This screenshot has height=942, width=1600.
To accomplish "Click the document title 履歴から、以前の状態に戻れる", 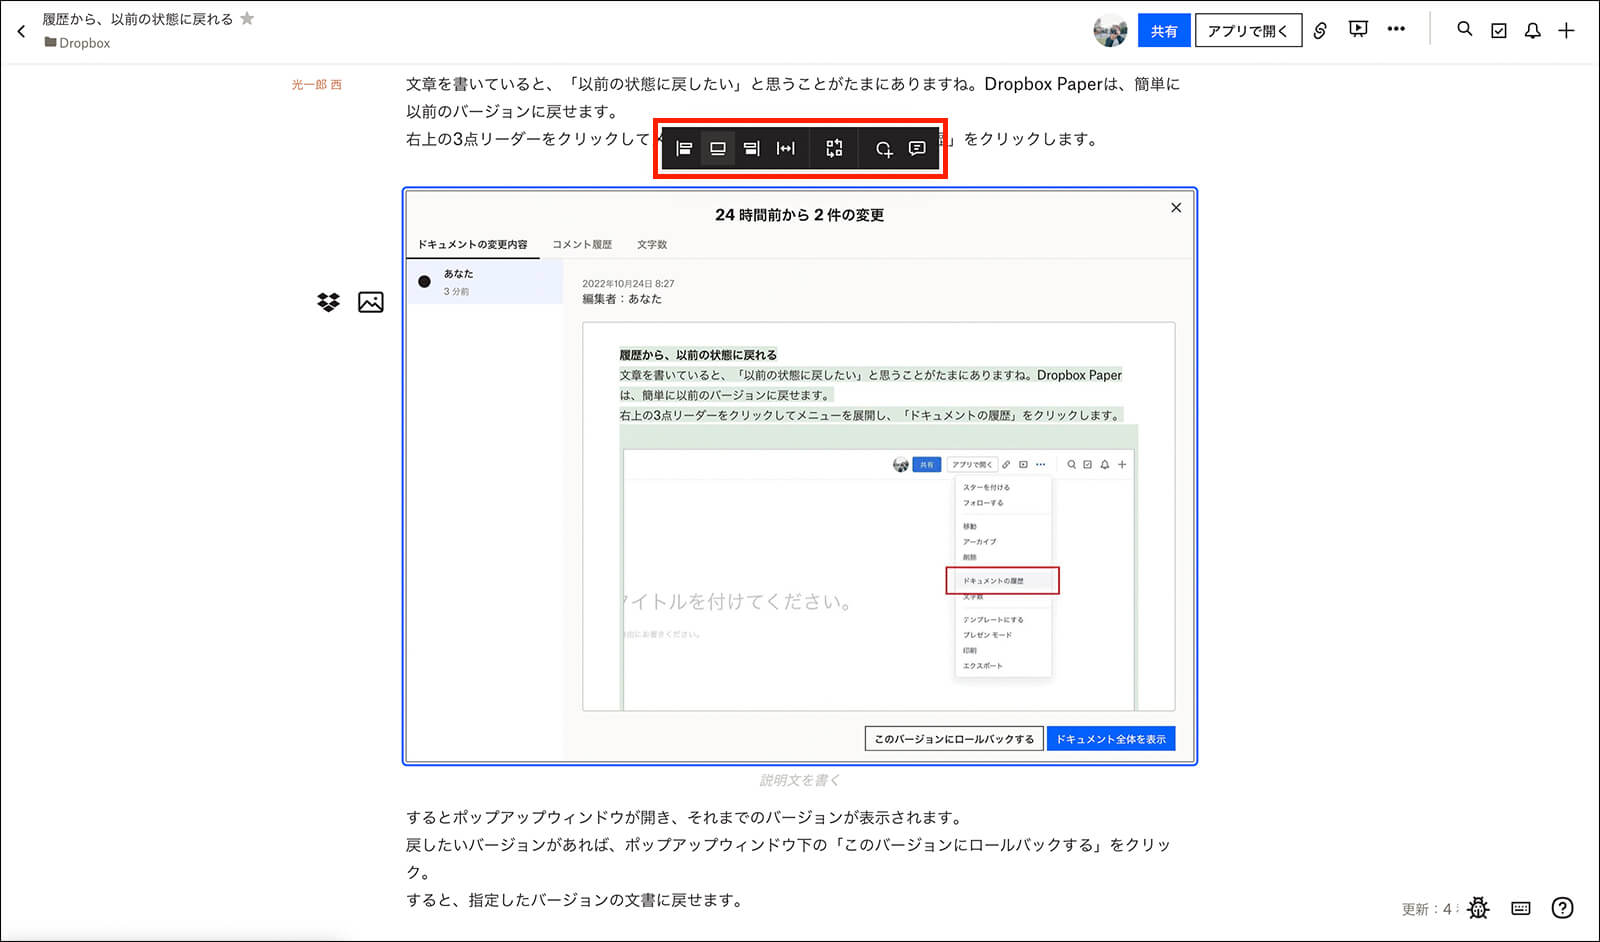I will coord(138,19).
